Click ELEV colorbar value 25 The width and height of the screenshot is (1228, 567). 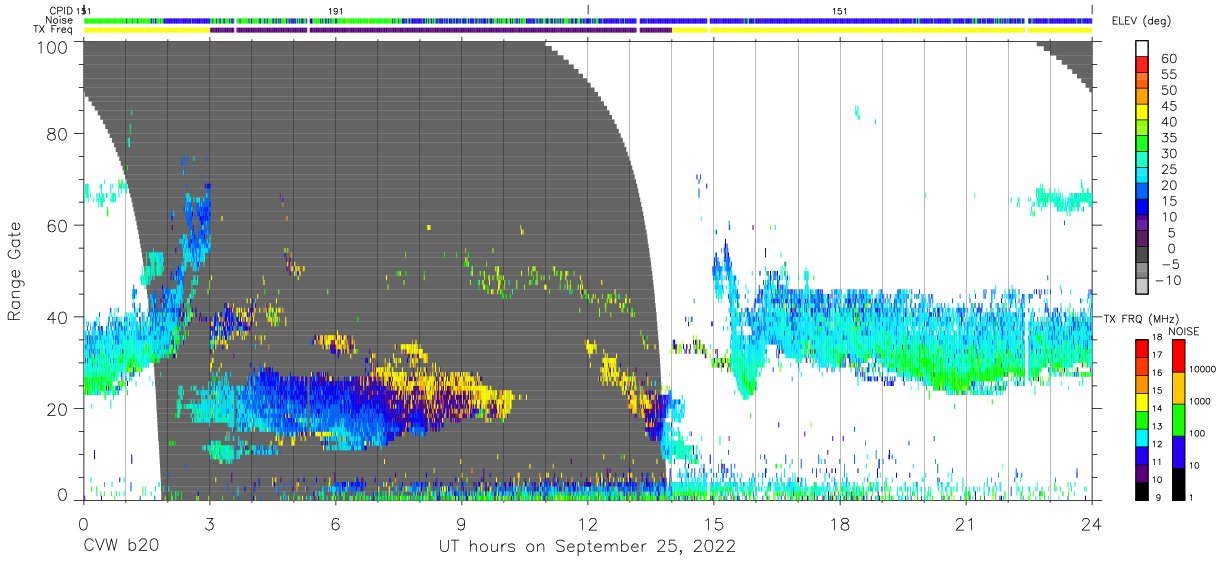point(1168,170)
